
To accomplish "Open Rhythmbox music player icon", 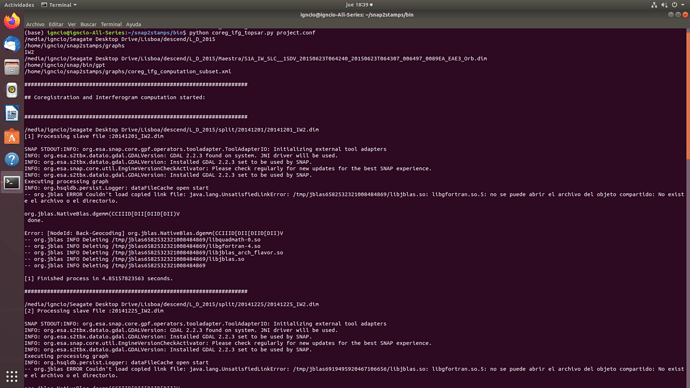I will (12, 90).
